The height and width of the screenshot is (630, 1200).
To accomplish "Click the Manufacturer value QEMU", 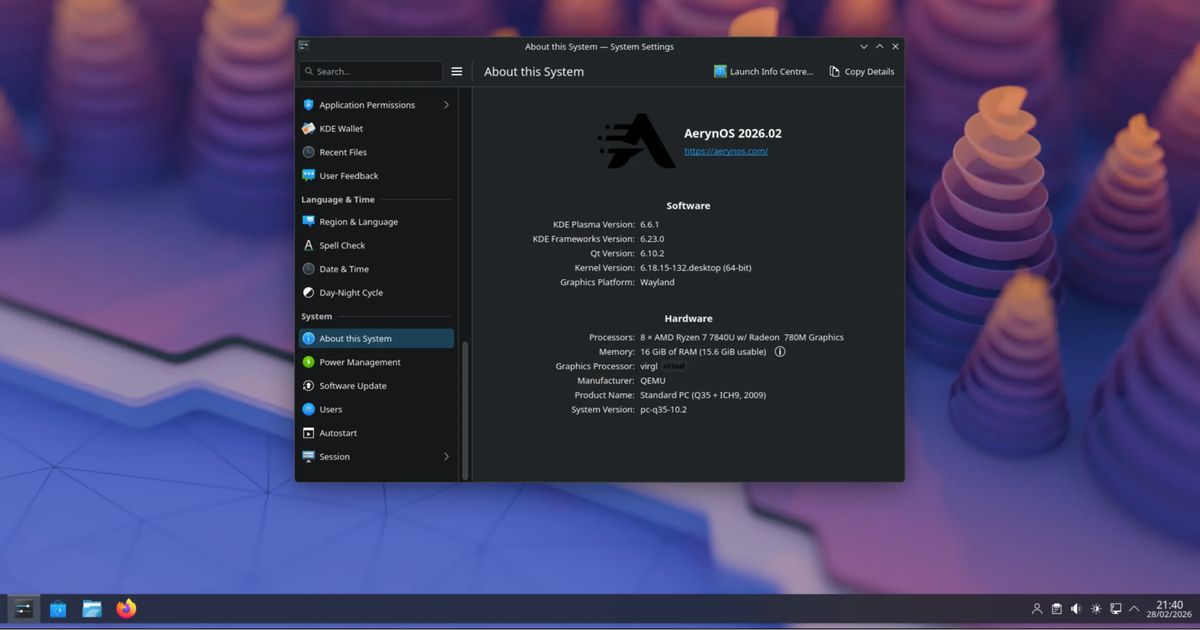I will tap(653, 381).
